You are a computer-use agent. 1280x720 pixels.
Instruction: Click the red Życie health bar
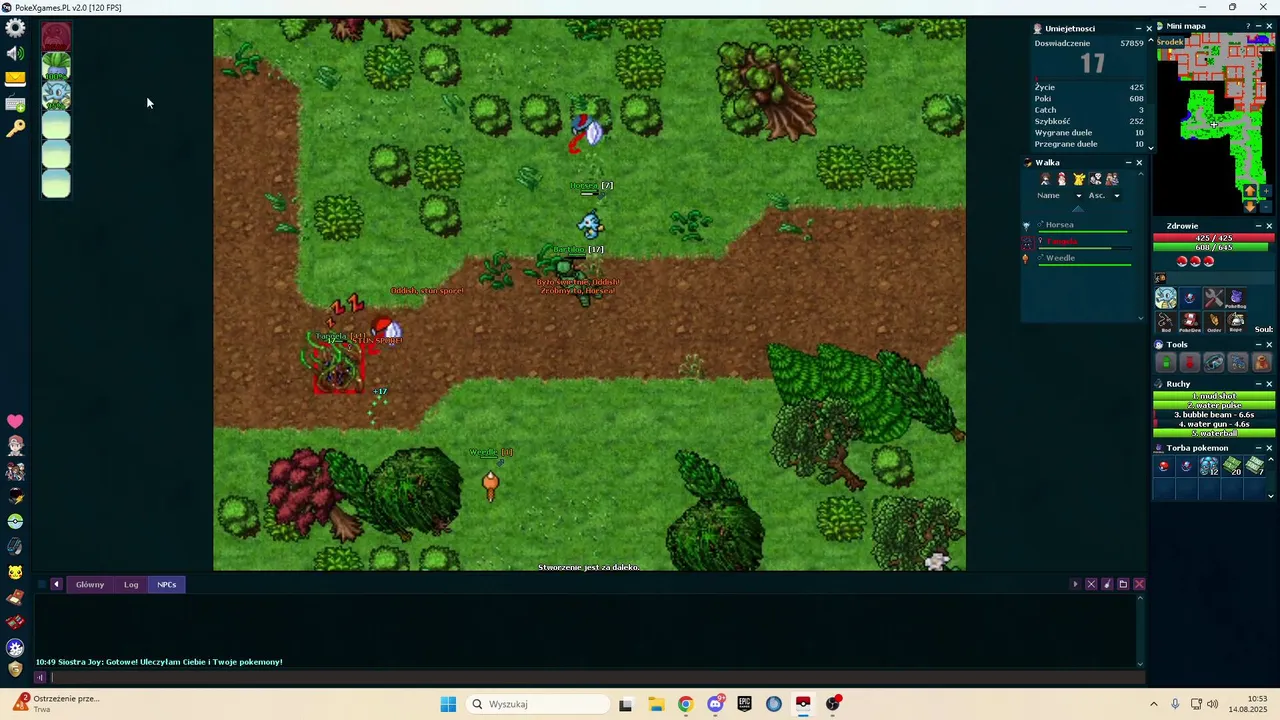pos(1214,238)
